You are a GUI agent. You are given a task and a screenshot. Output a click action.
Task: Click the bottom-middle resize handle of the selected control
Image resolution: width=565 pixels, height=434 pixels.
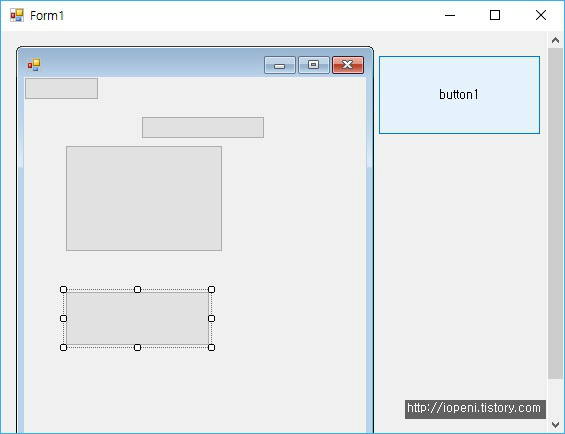coord(137,347)
